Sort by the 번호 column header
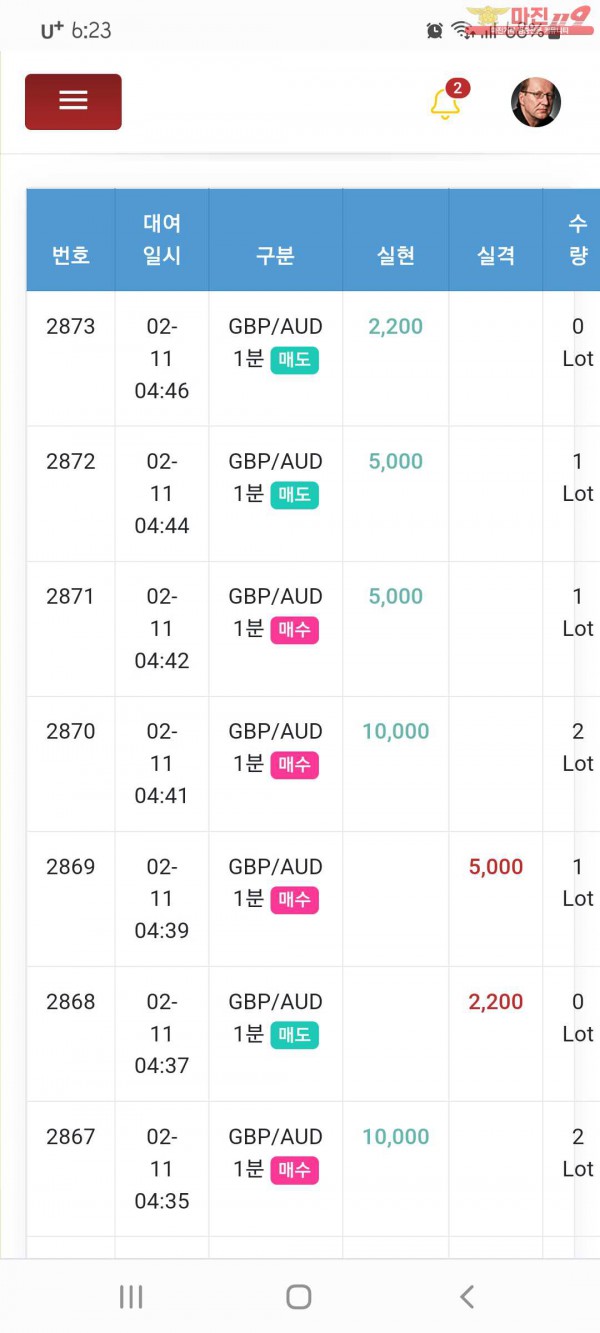 coord(71,255)
